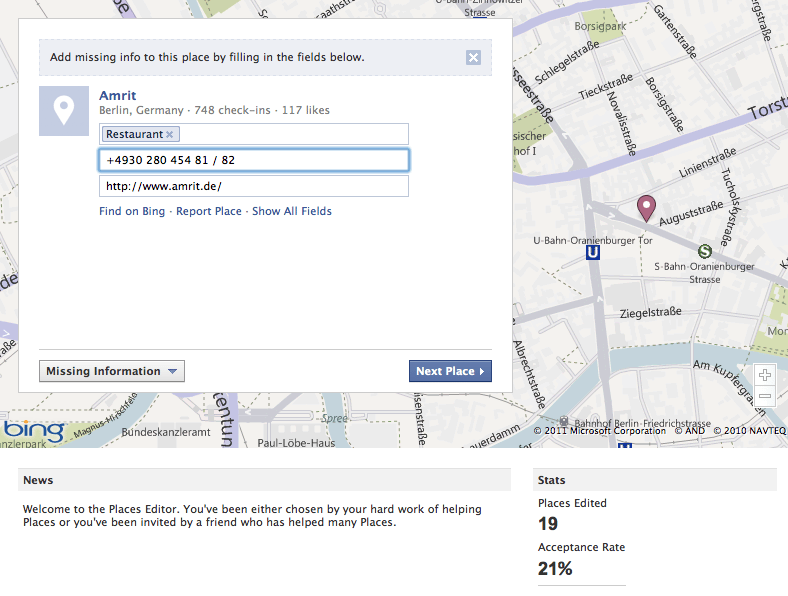This screenshot has width=788, height=596.
Task: Click the News section header
Action: tap(264, 480)
